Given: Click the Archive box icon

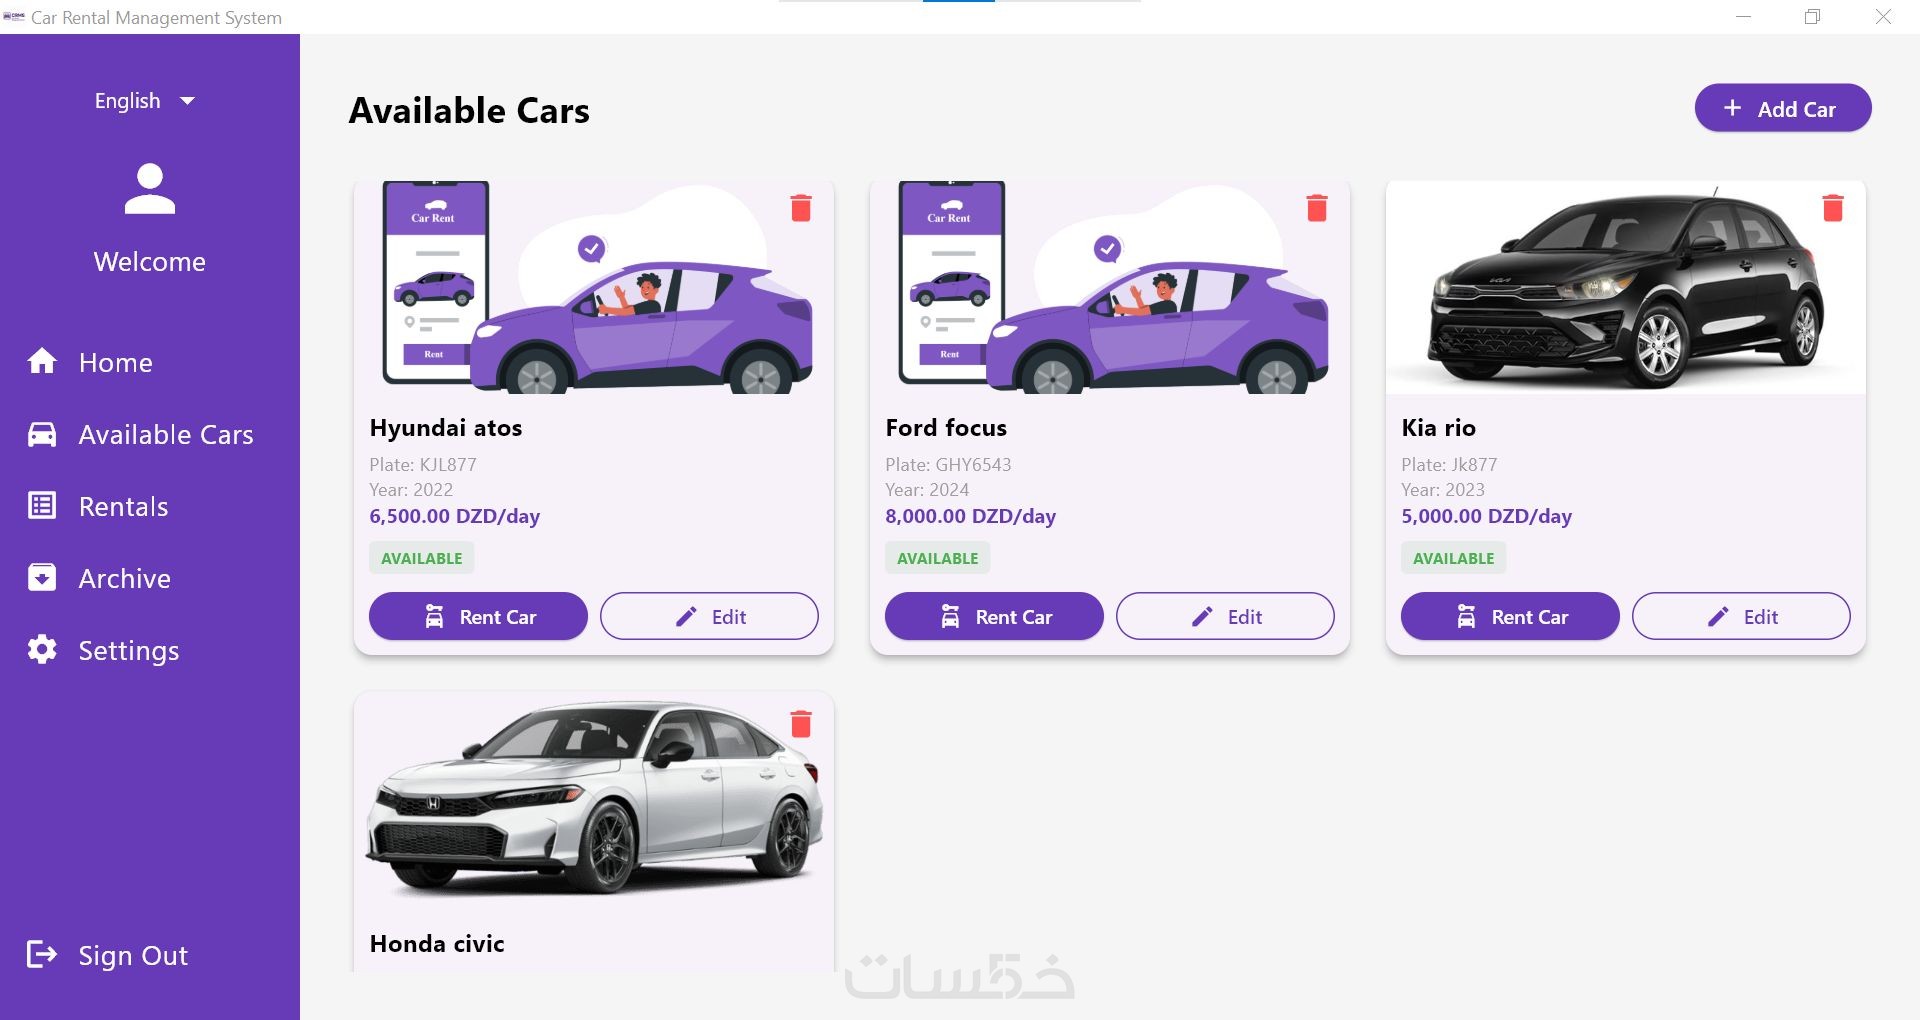Looking at the screenshot, I should click(x=42, y=578).
